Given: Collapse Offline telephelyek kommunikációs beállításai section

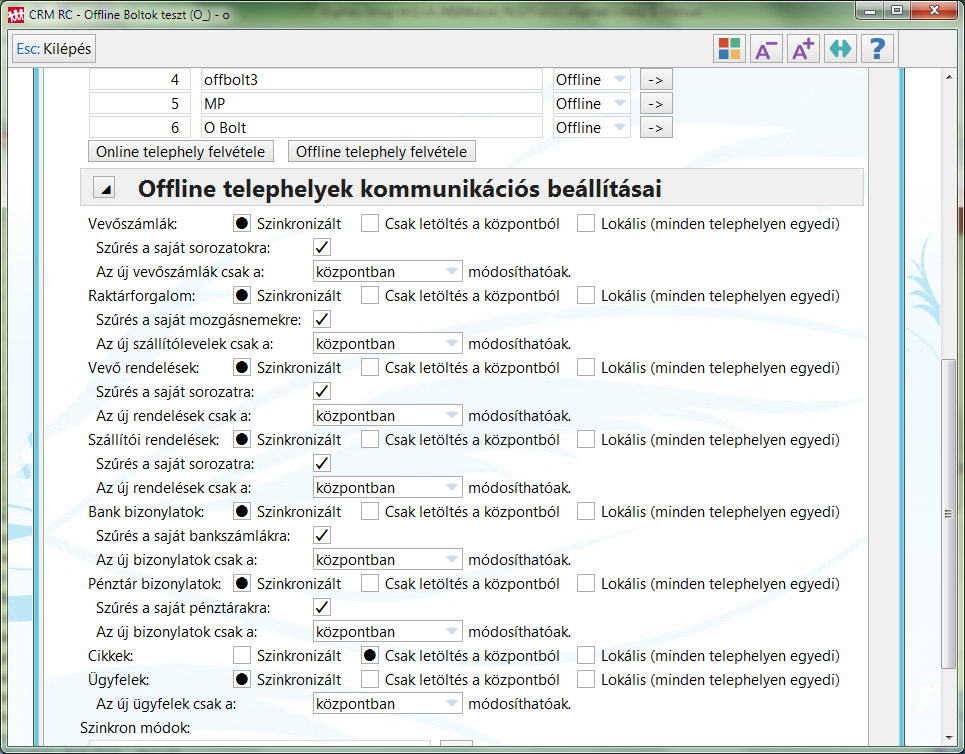Looking at the screenshot, I should [x=104, y=188].
